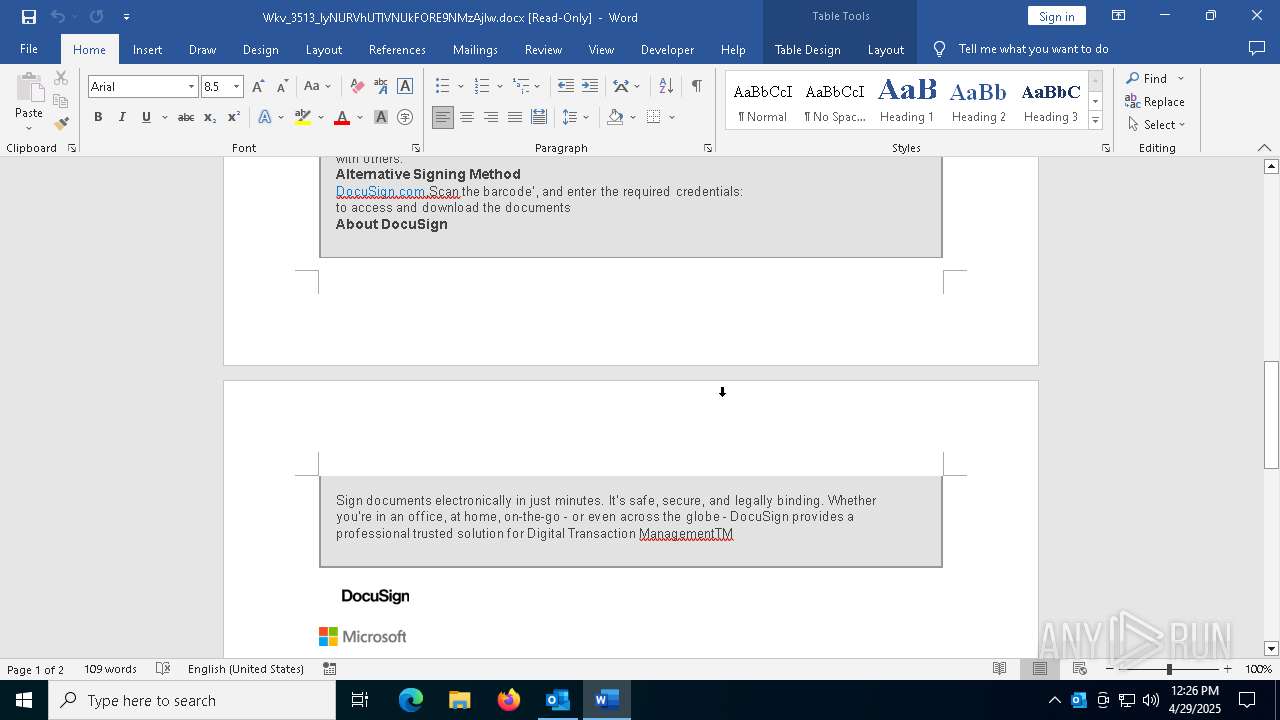Screen dimensions: 1280x720
Task: Click the Replace button
Action: coord(1155,102)
